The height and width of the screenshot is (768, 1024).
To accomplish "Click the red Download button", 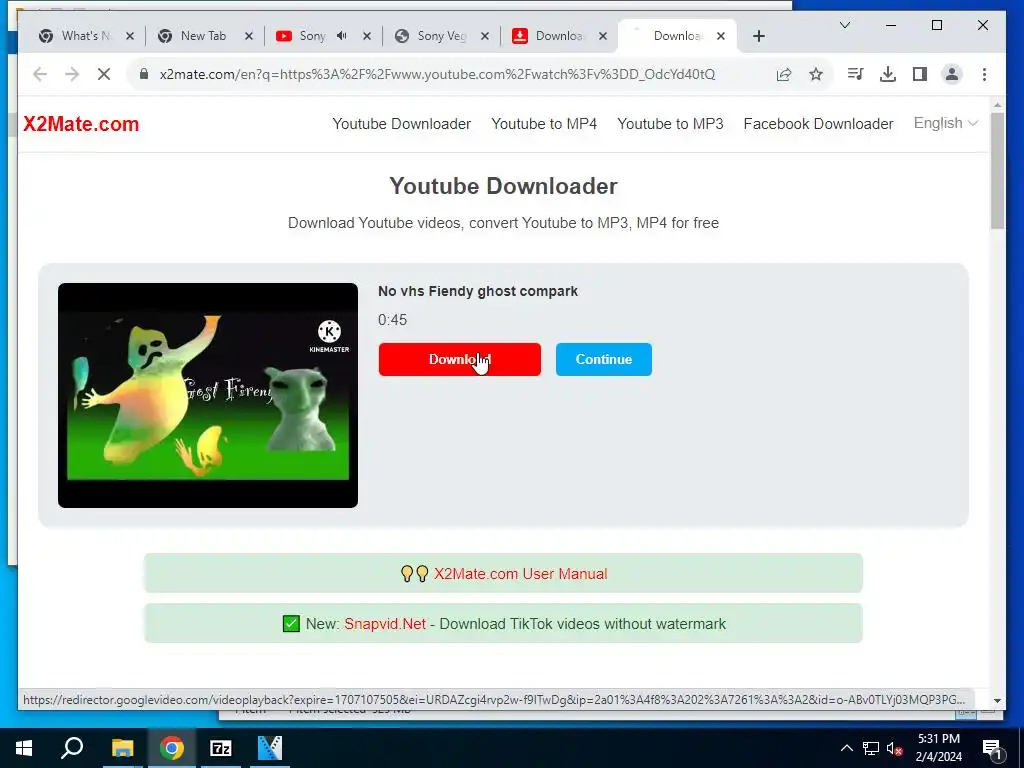I will click(x=459, y=359).
